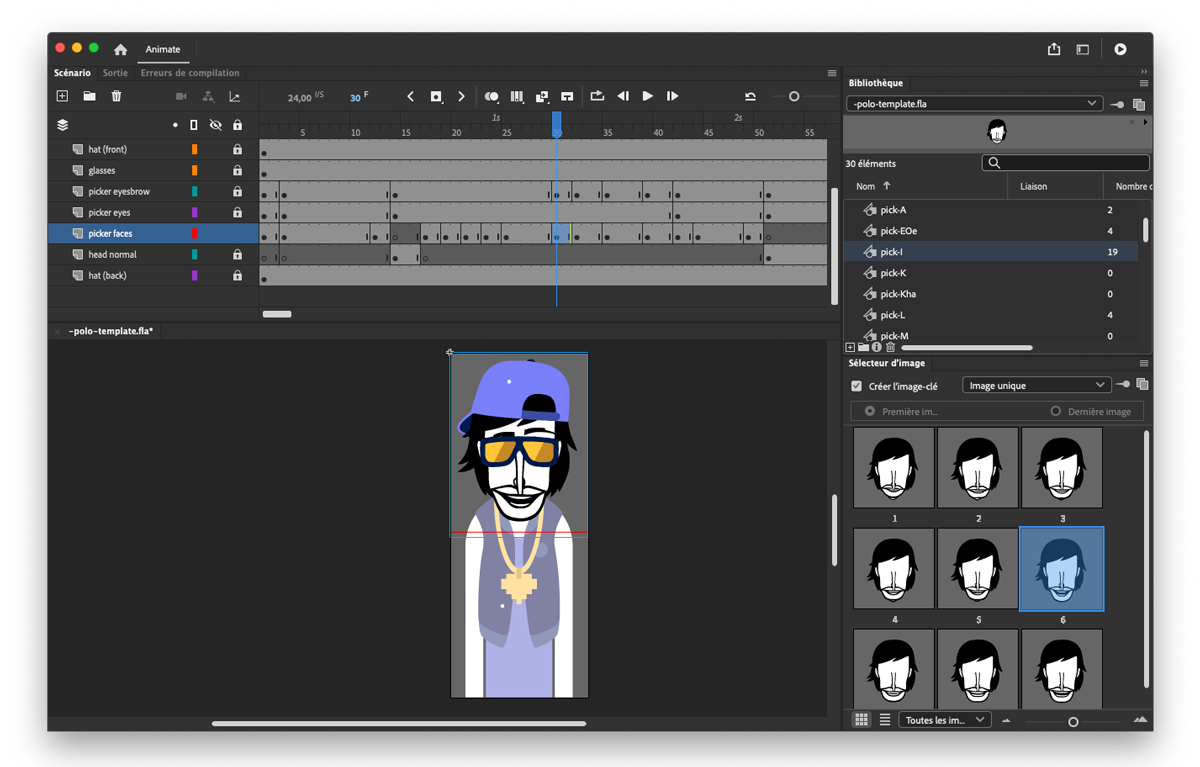Step back one frame

click(623, 96)
